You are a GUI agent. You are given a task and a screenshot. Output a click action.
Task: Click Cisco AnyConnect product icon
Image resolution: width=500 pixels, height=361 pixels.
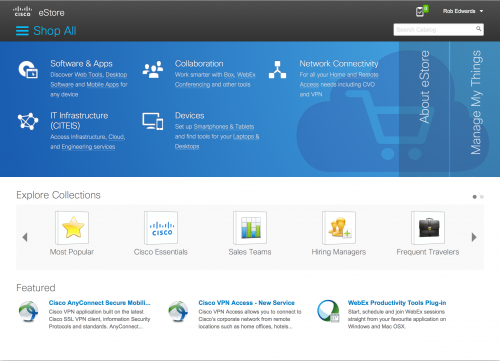[29, 311]
